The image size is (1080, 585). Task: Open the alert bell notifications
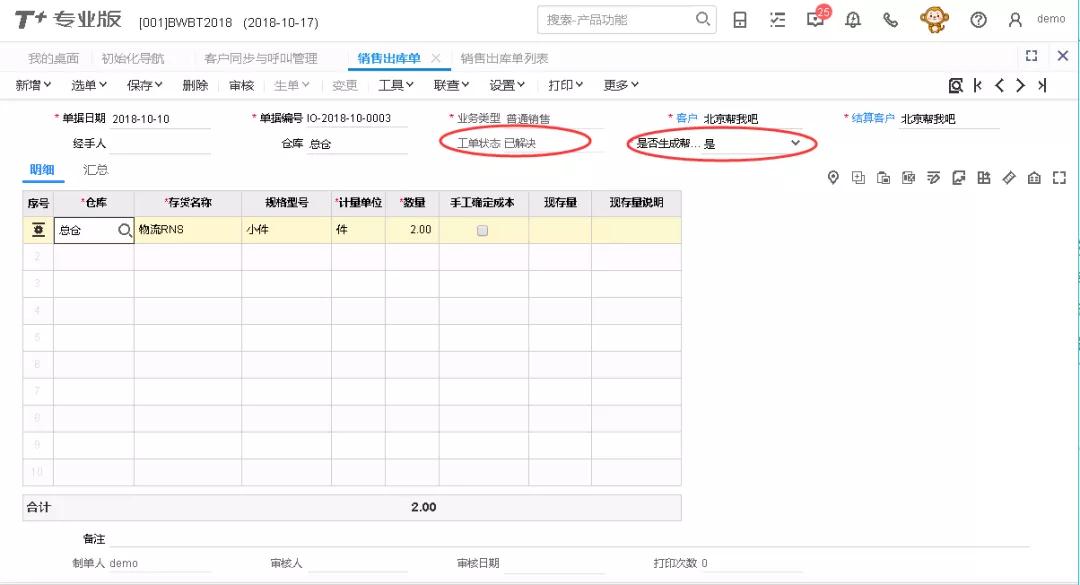click(x=853, y=20)
